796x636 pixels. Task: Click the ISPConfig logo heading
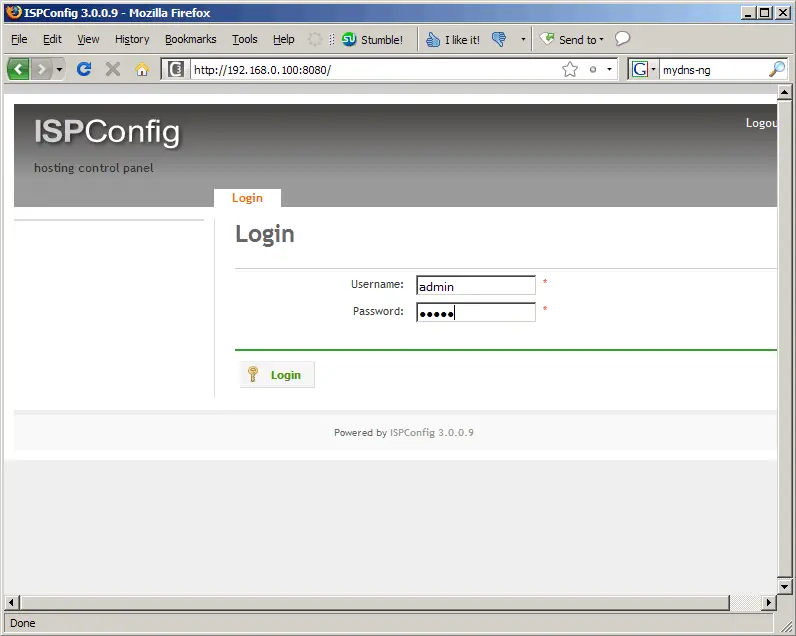(107, 132)
